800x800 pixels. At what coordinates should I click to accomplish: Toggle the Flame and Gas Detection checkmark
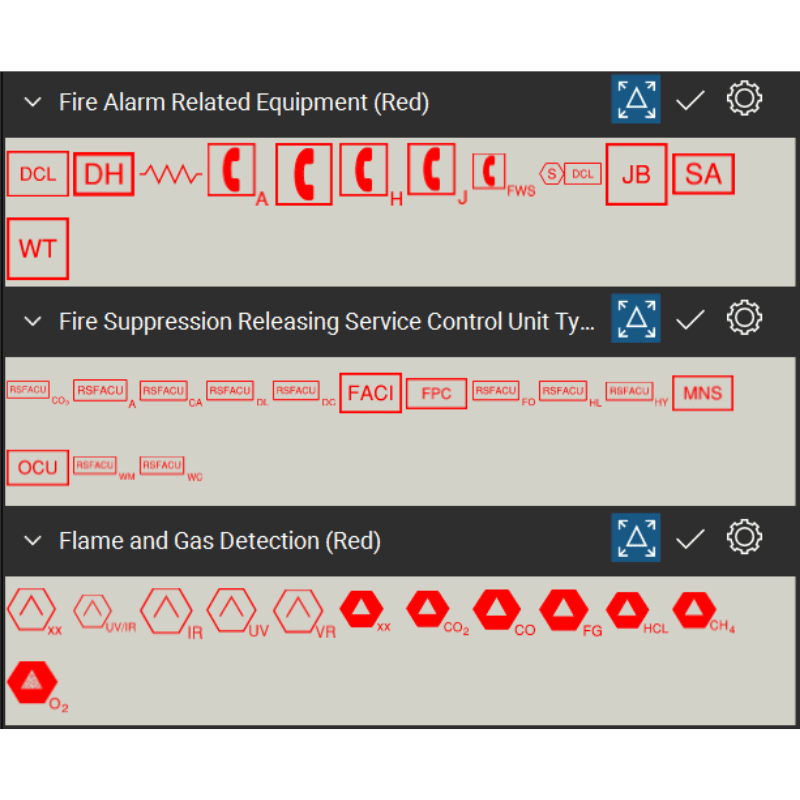690,539
